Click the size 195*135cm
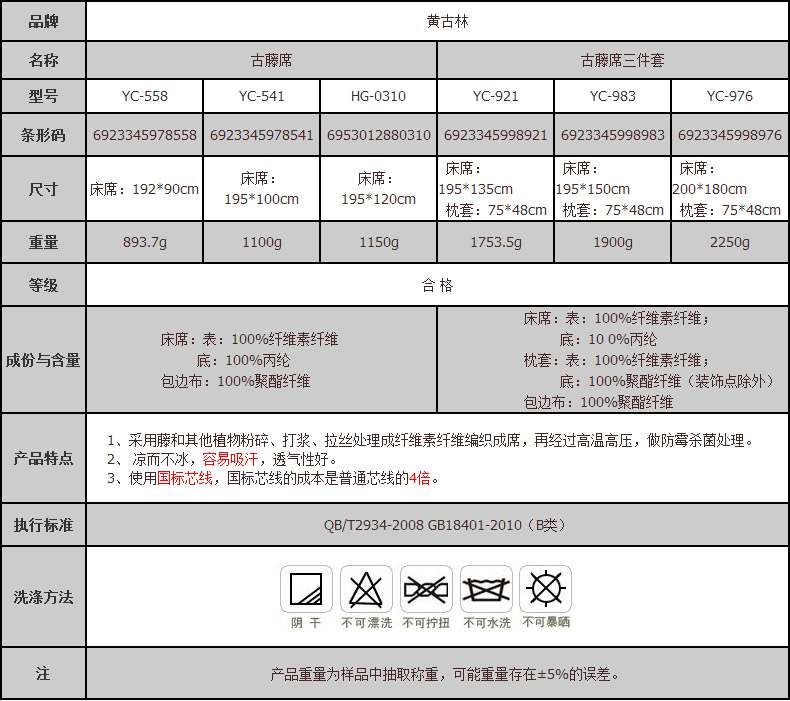This screenshot has width=790, height=701. click(476, 189)
